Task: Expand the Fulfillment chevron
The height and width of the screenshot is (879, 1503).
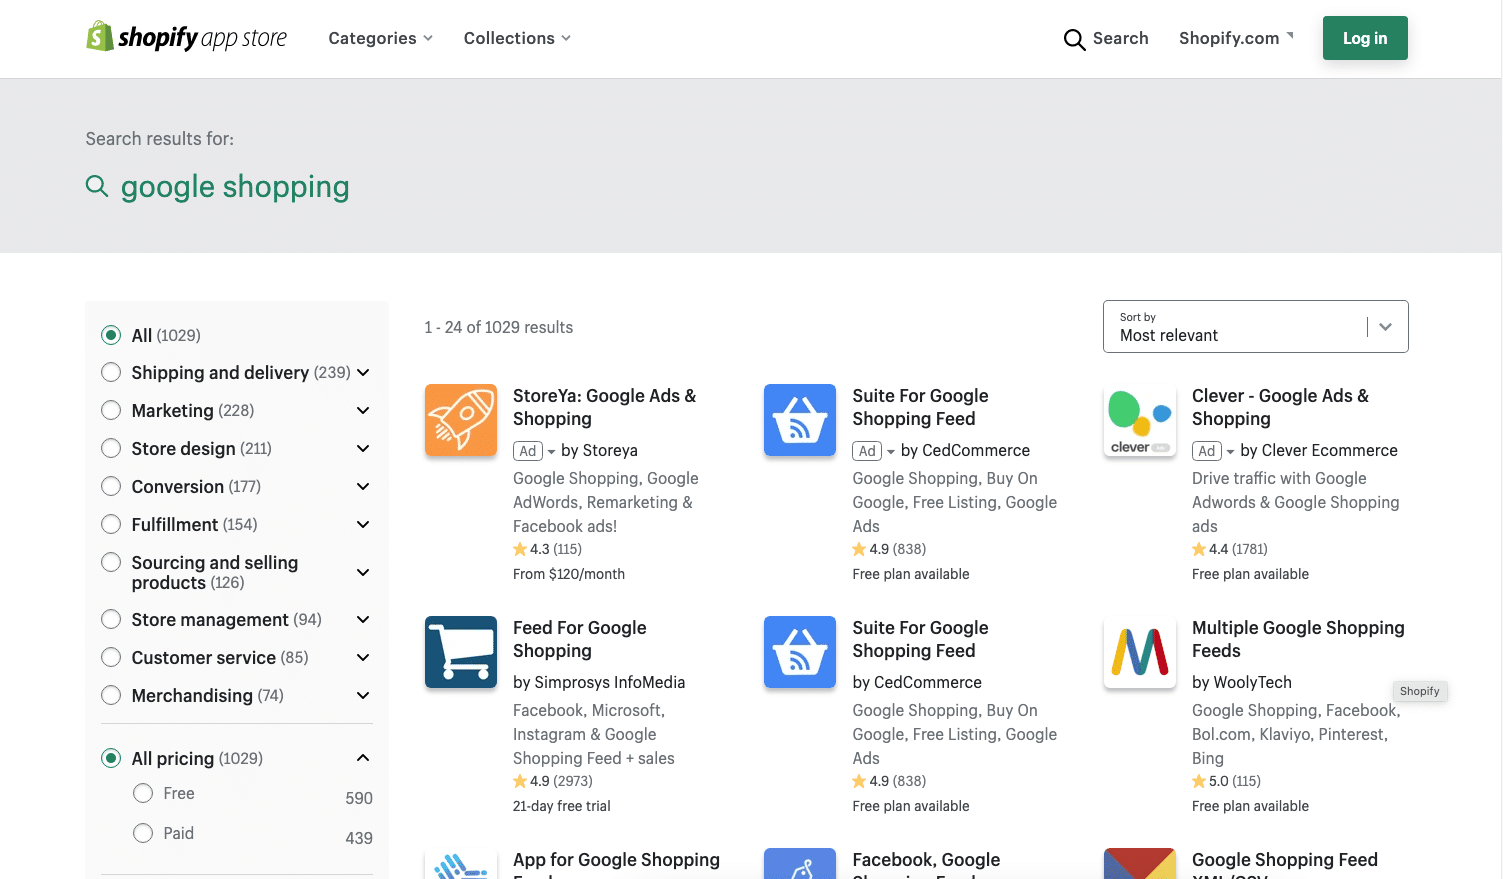Action: pos(363,524)
